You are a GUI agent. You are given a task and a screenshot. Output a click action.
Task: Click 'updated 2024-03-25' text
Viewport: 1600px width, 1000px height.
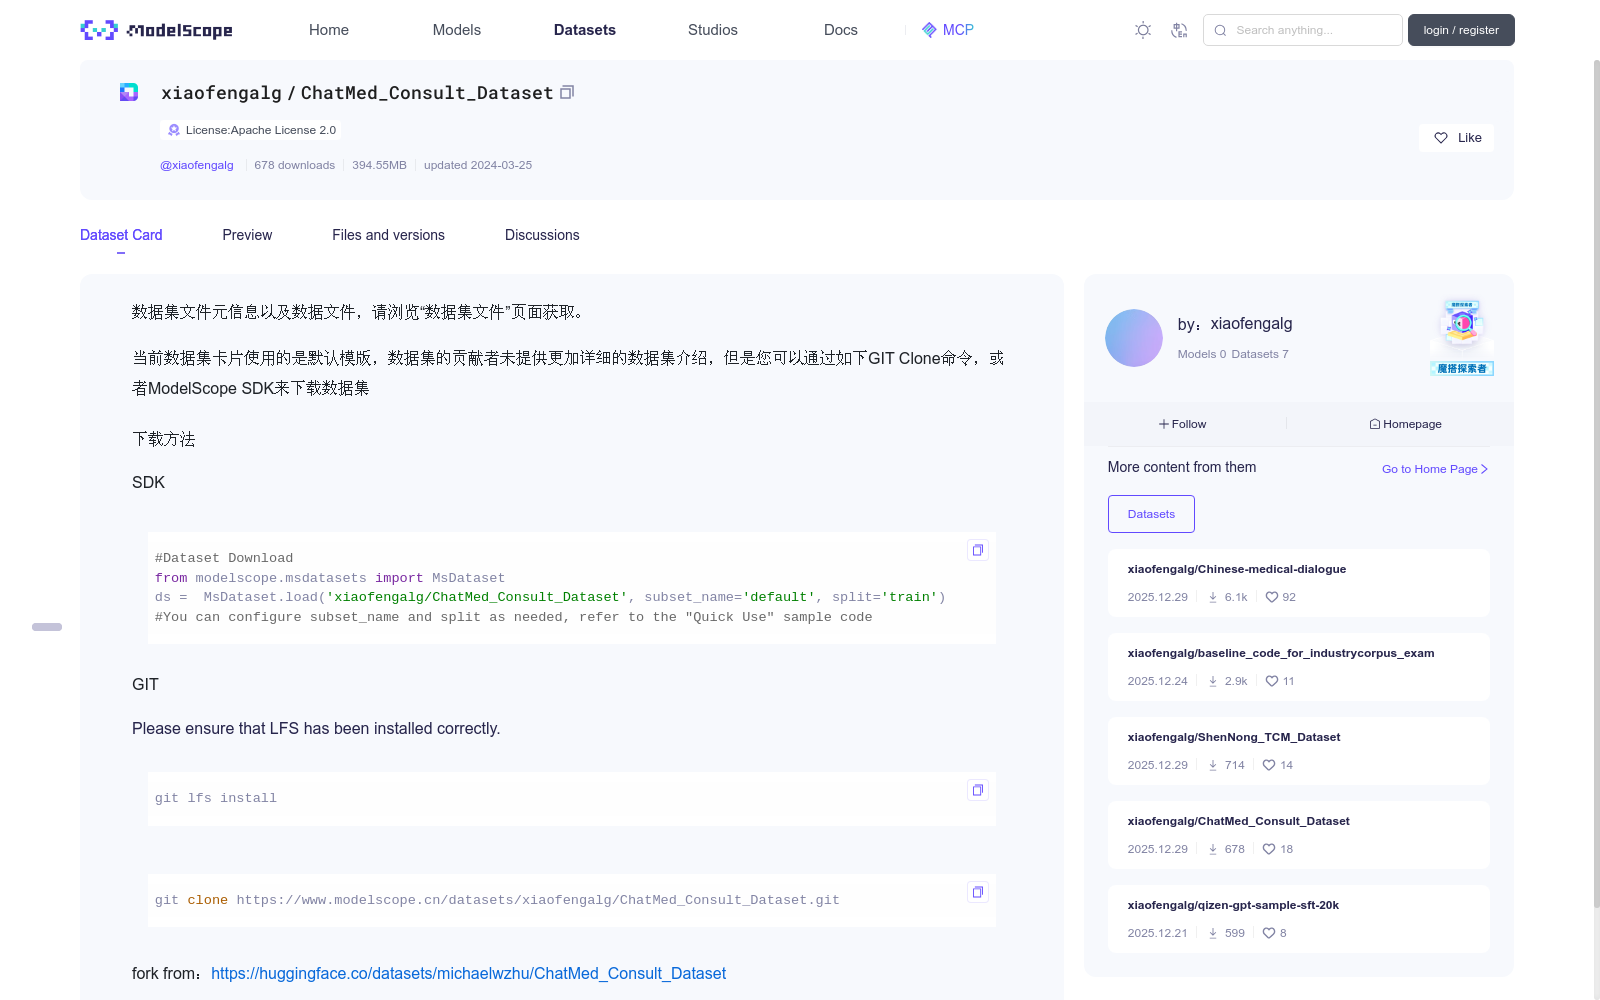[478, 165]
